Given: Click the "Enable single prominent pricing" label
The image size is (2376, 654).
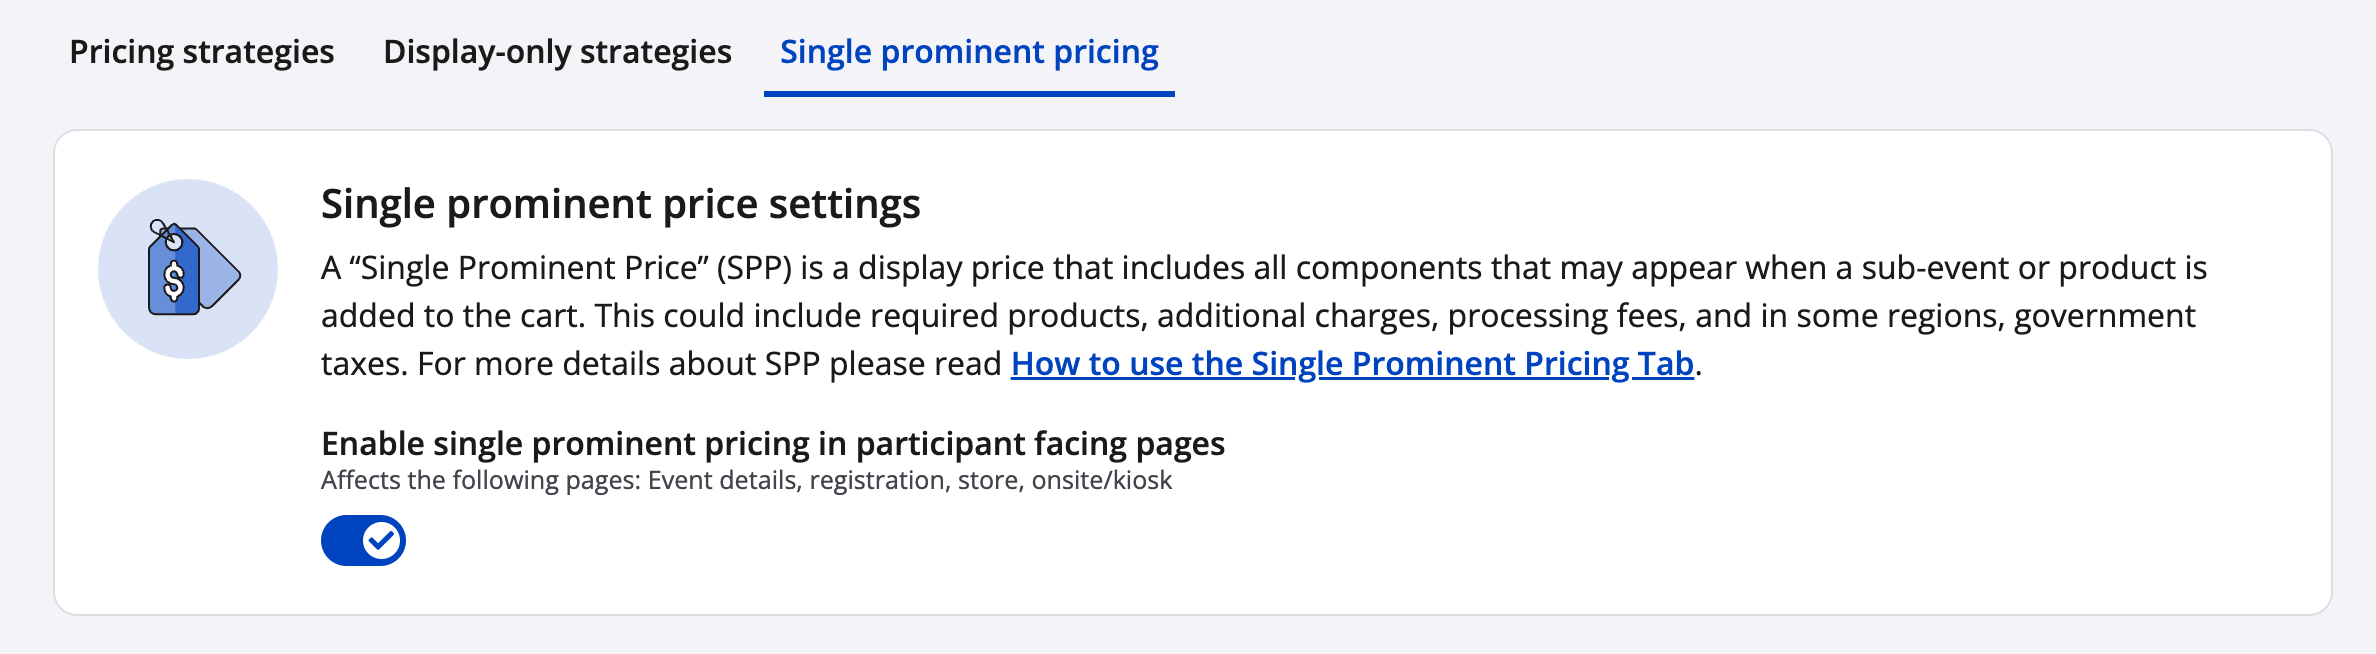Looking at the screenshot, I should 772,443.
